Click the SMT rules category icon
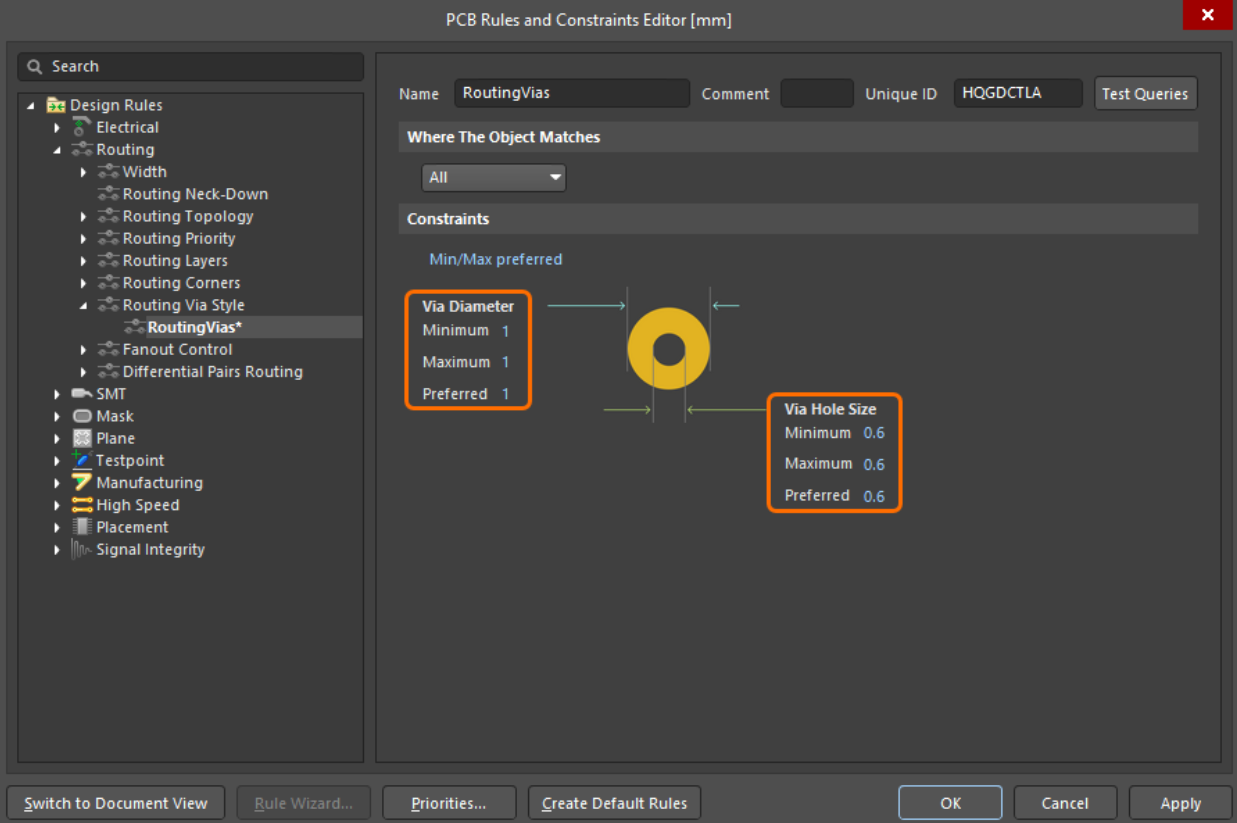1237x823 pixels. [80, 393]
